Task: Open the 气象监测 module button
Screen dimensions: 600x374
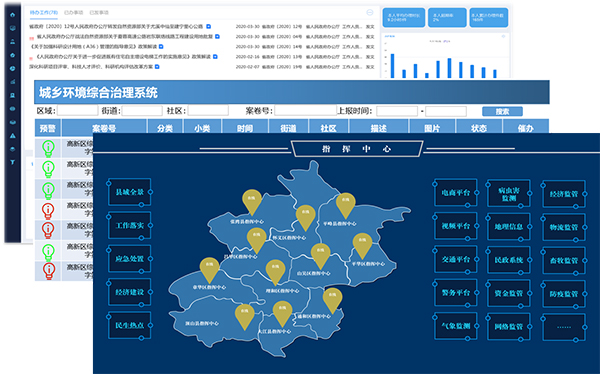Action: tap(456, 326)
